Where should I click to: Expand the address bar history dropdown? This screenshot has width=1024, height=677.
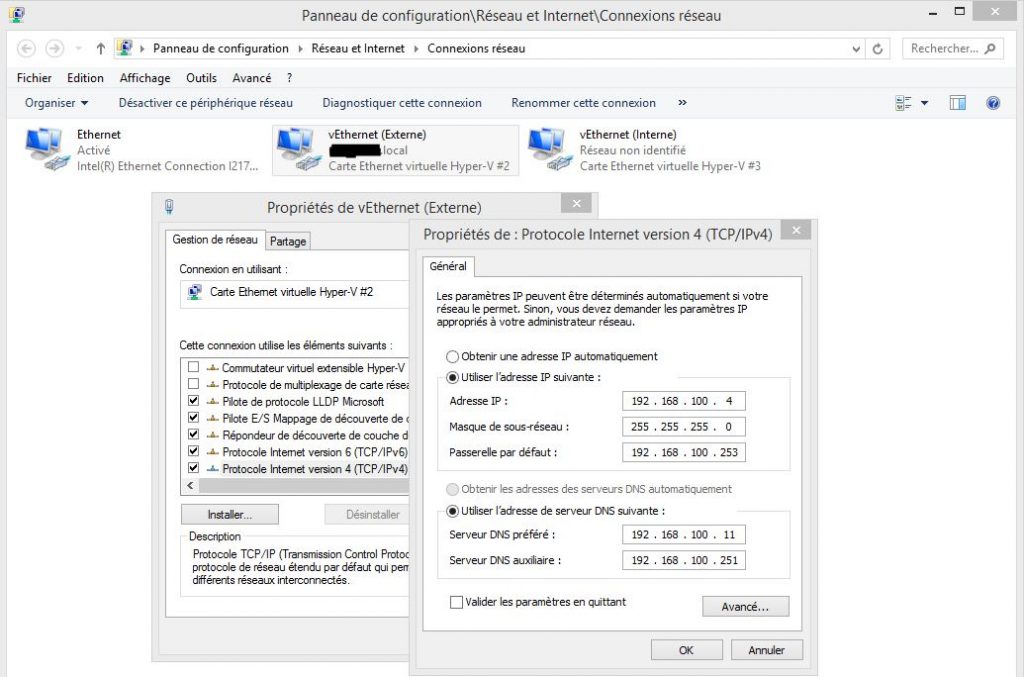pos(855,48)
